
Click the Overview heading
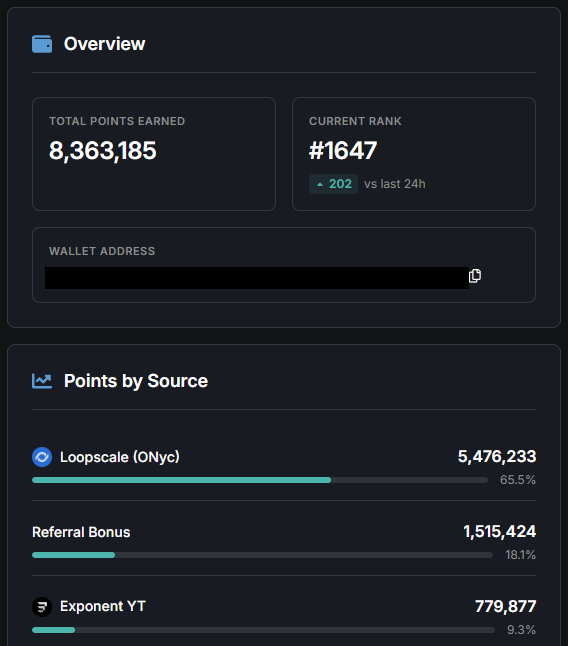point(104,44)
